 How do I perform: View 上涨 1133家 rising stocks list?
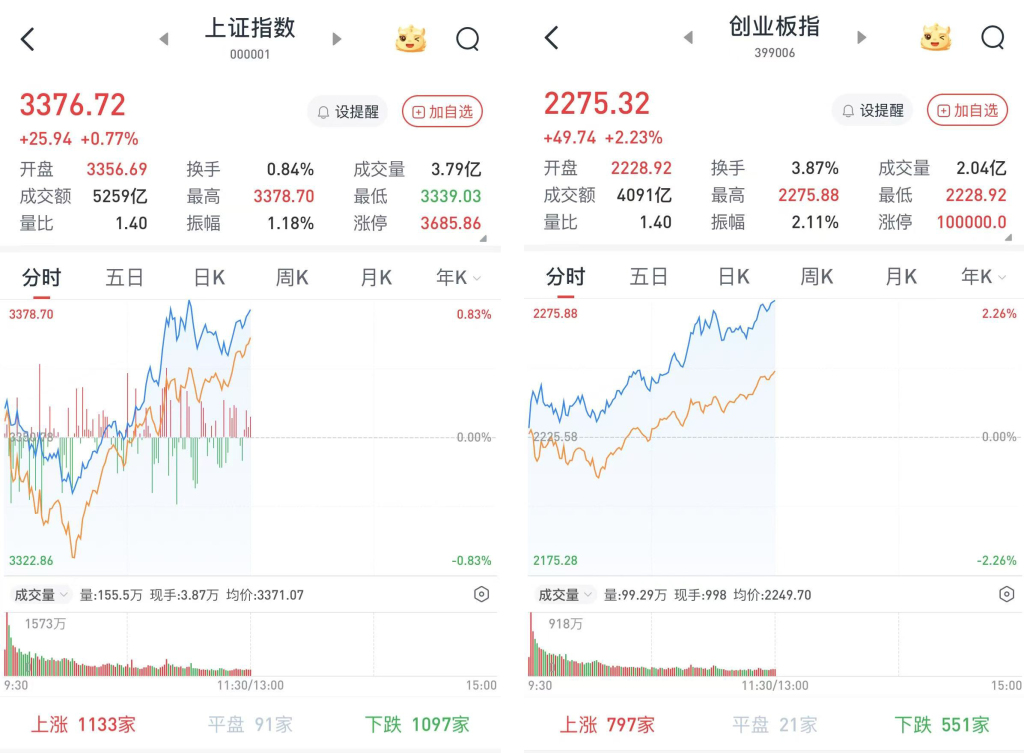[83, 724]
